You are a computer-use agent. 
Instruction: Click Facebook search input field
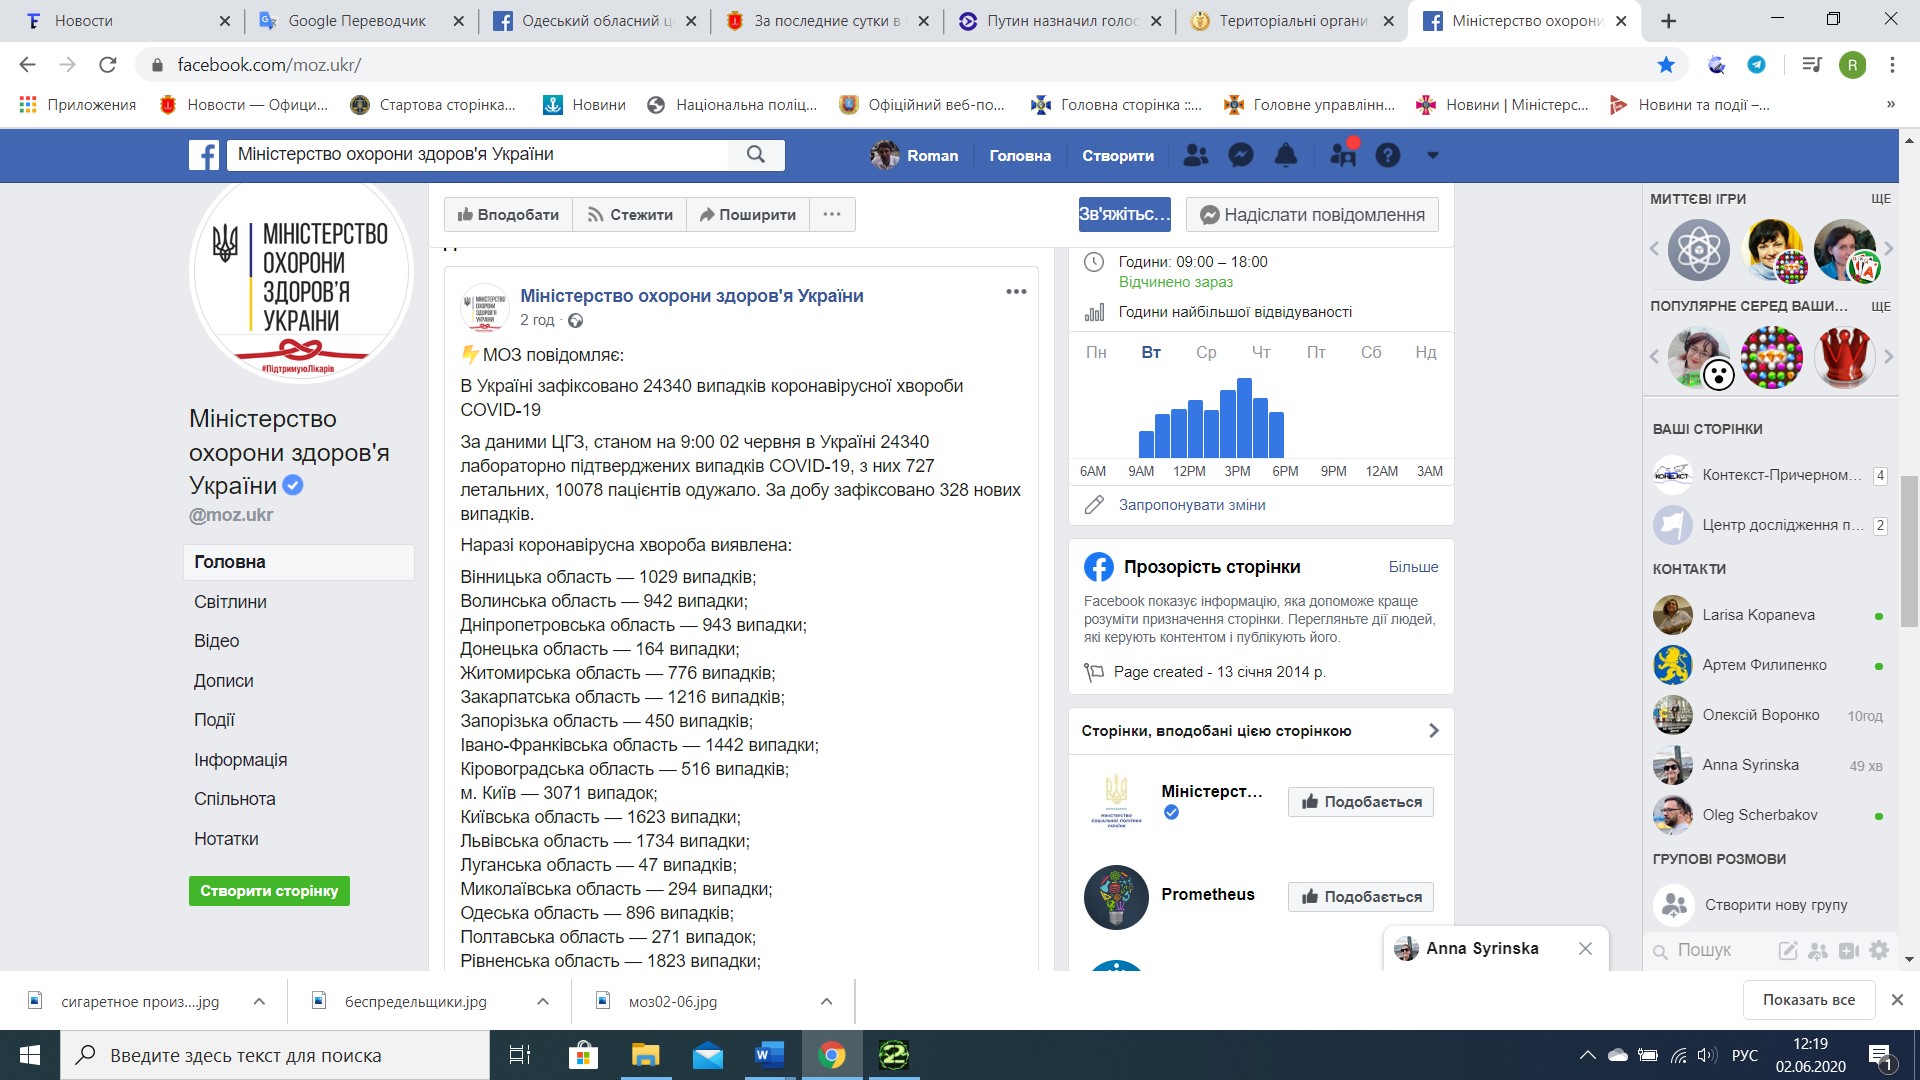[480, 154]
